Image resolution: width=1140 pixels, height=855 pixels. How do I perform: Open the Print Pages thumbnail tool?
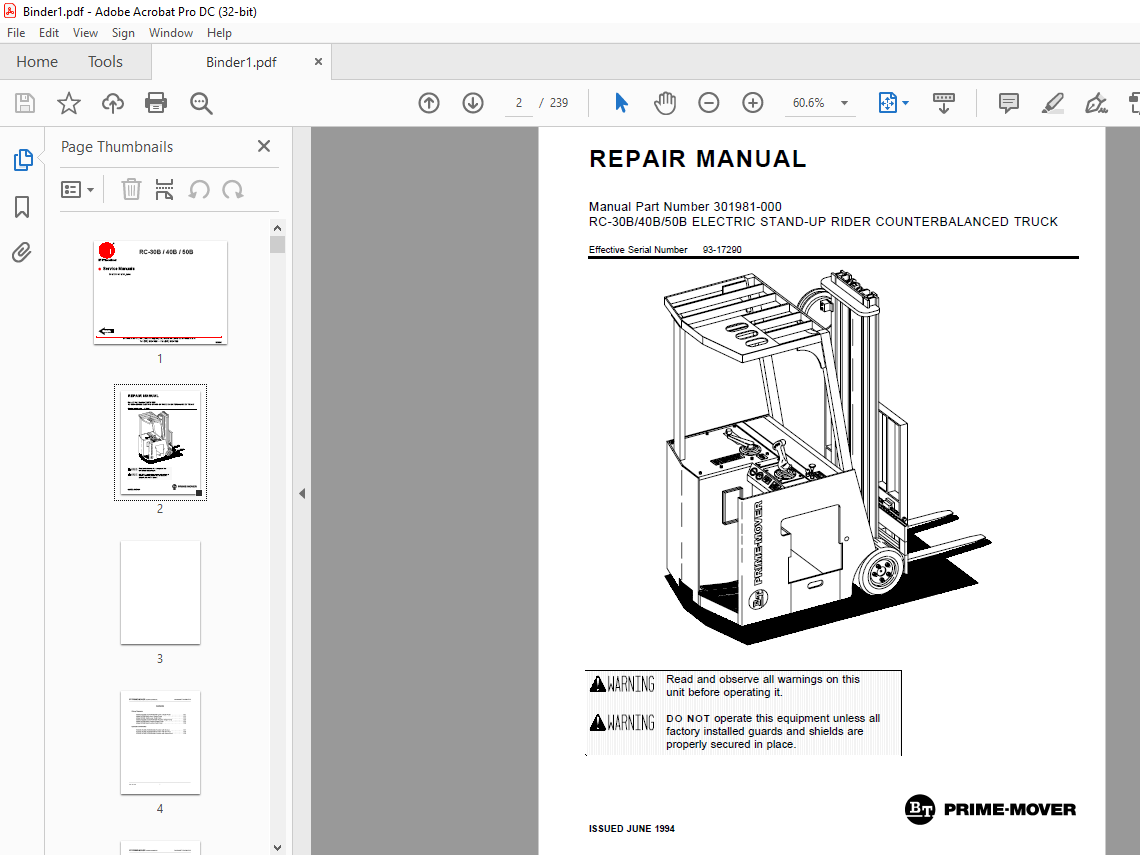[x=165, y=190]
